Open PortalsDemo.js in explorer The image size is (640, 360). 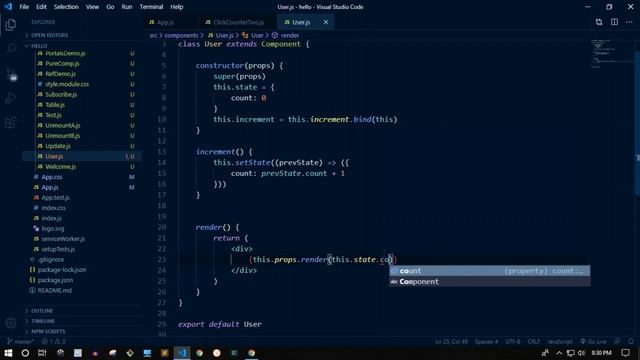pyautogui.click(x=65, y=53)
